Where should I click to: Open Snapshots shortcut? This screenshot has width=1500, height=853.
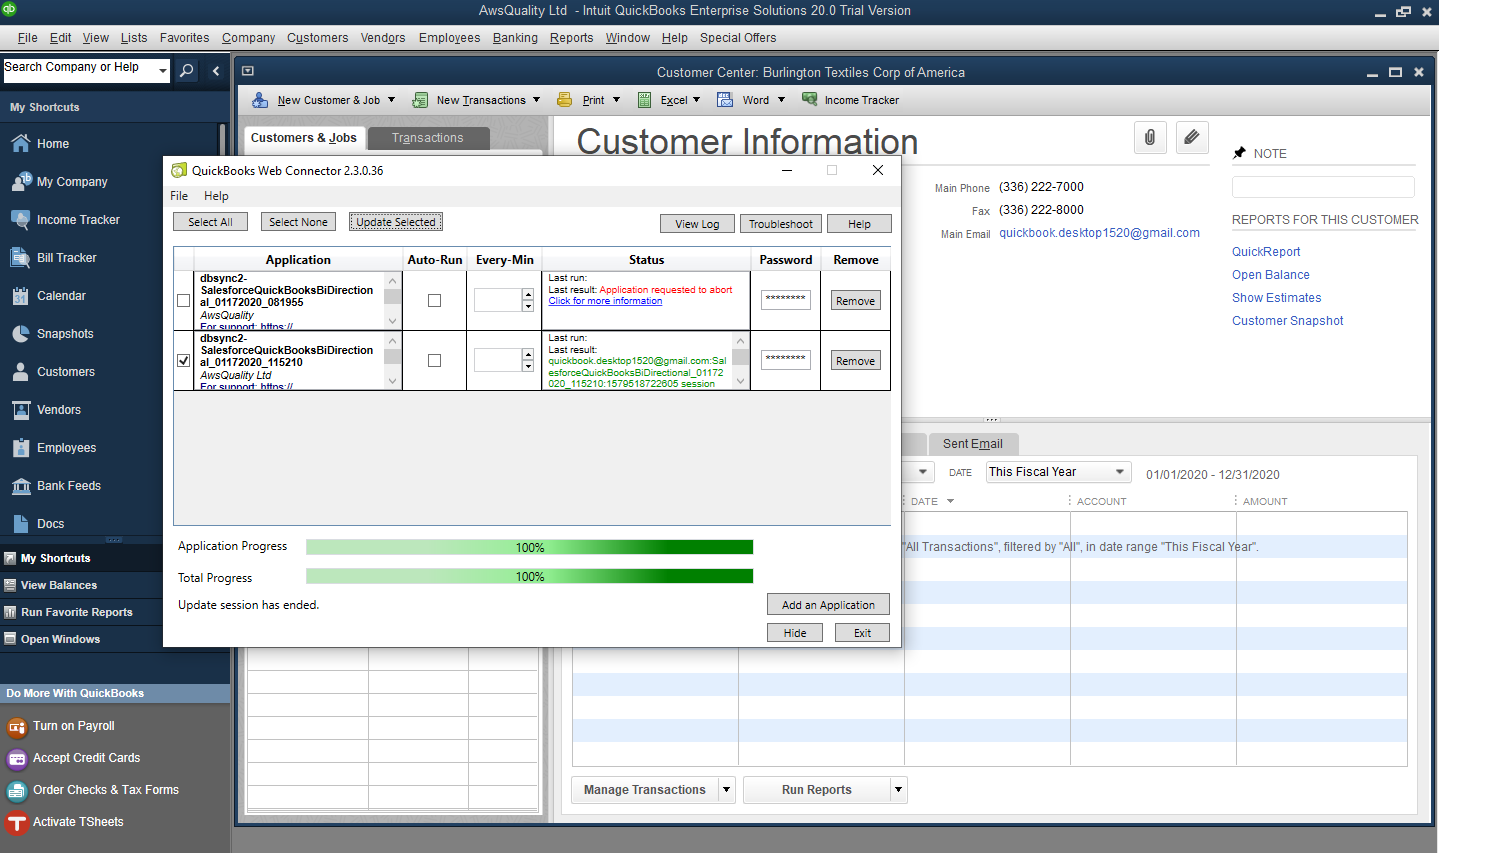(65, 334)
